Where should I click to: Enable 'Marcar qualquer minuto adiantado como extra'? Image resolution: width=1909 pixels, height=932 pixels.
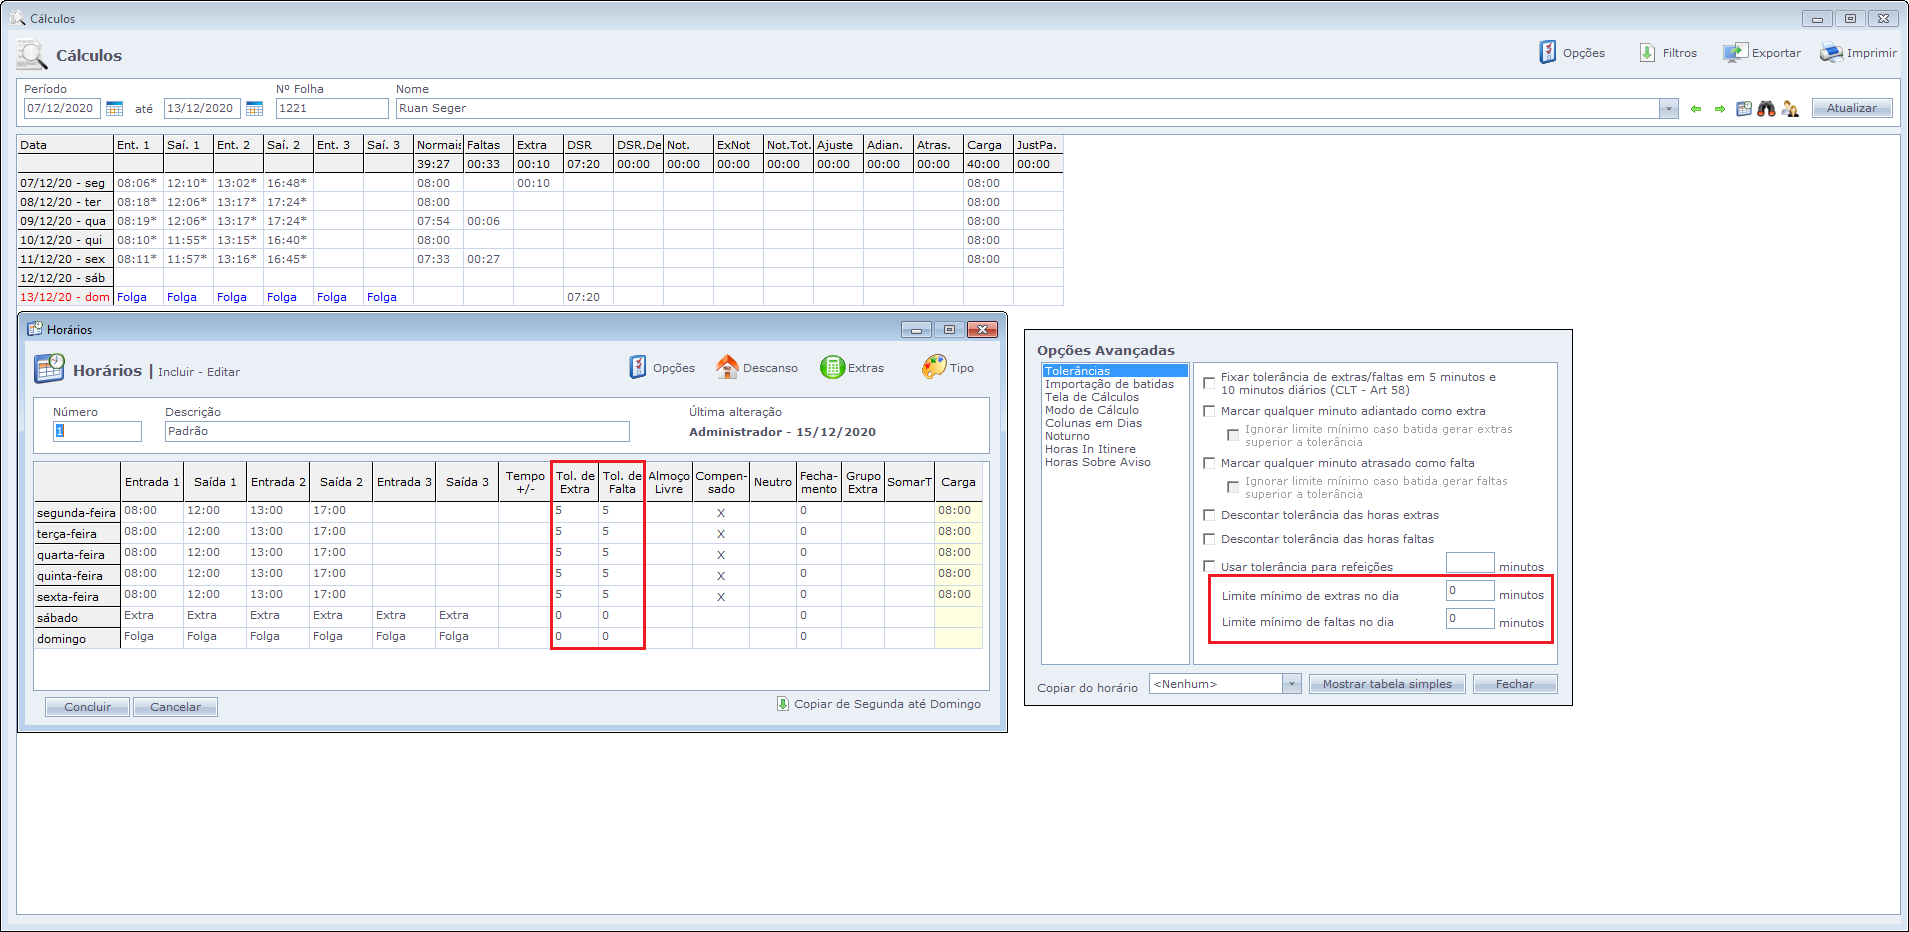1209,411
